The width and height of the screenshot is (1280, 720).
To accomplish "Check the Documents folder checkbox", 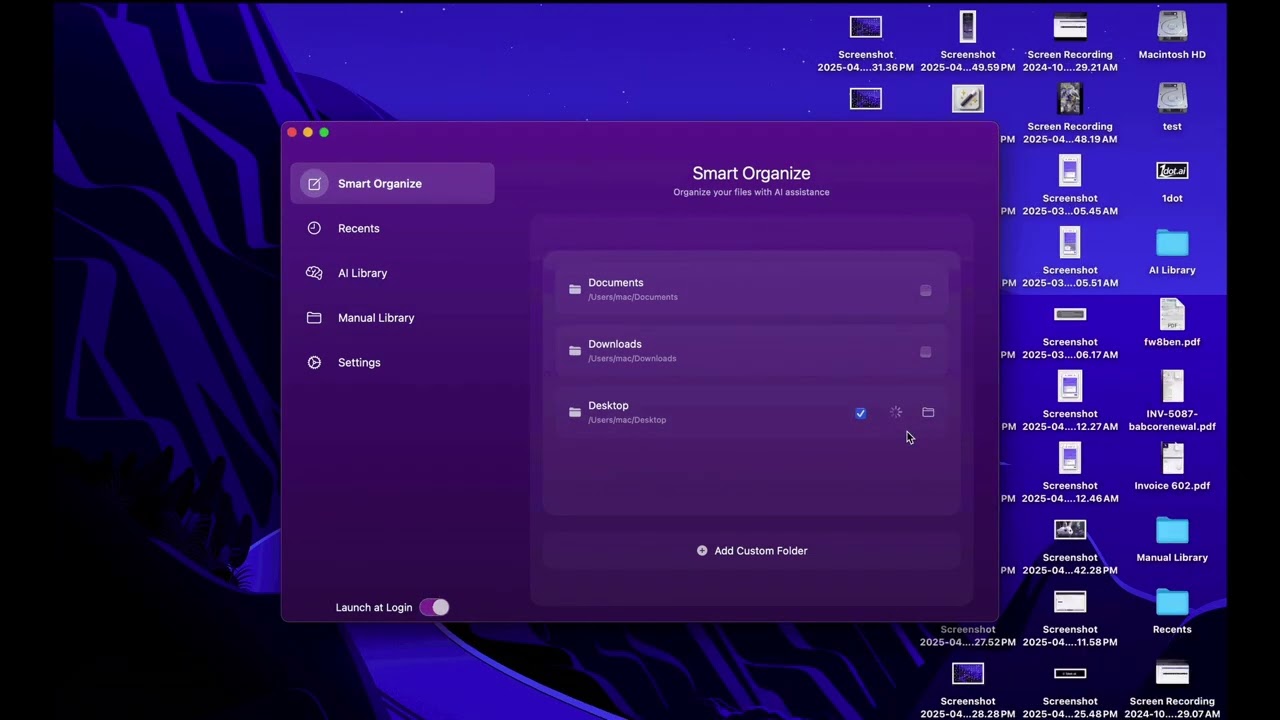I will tap(925, 290).
